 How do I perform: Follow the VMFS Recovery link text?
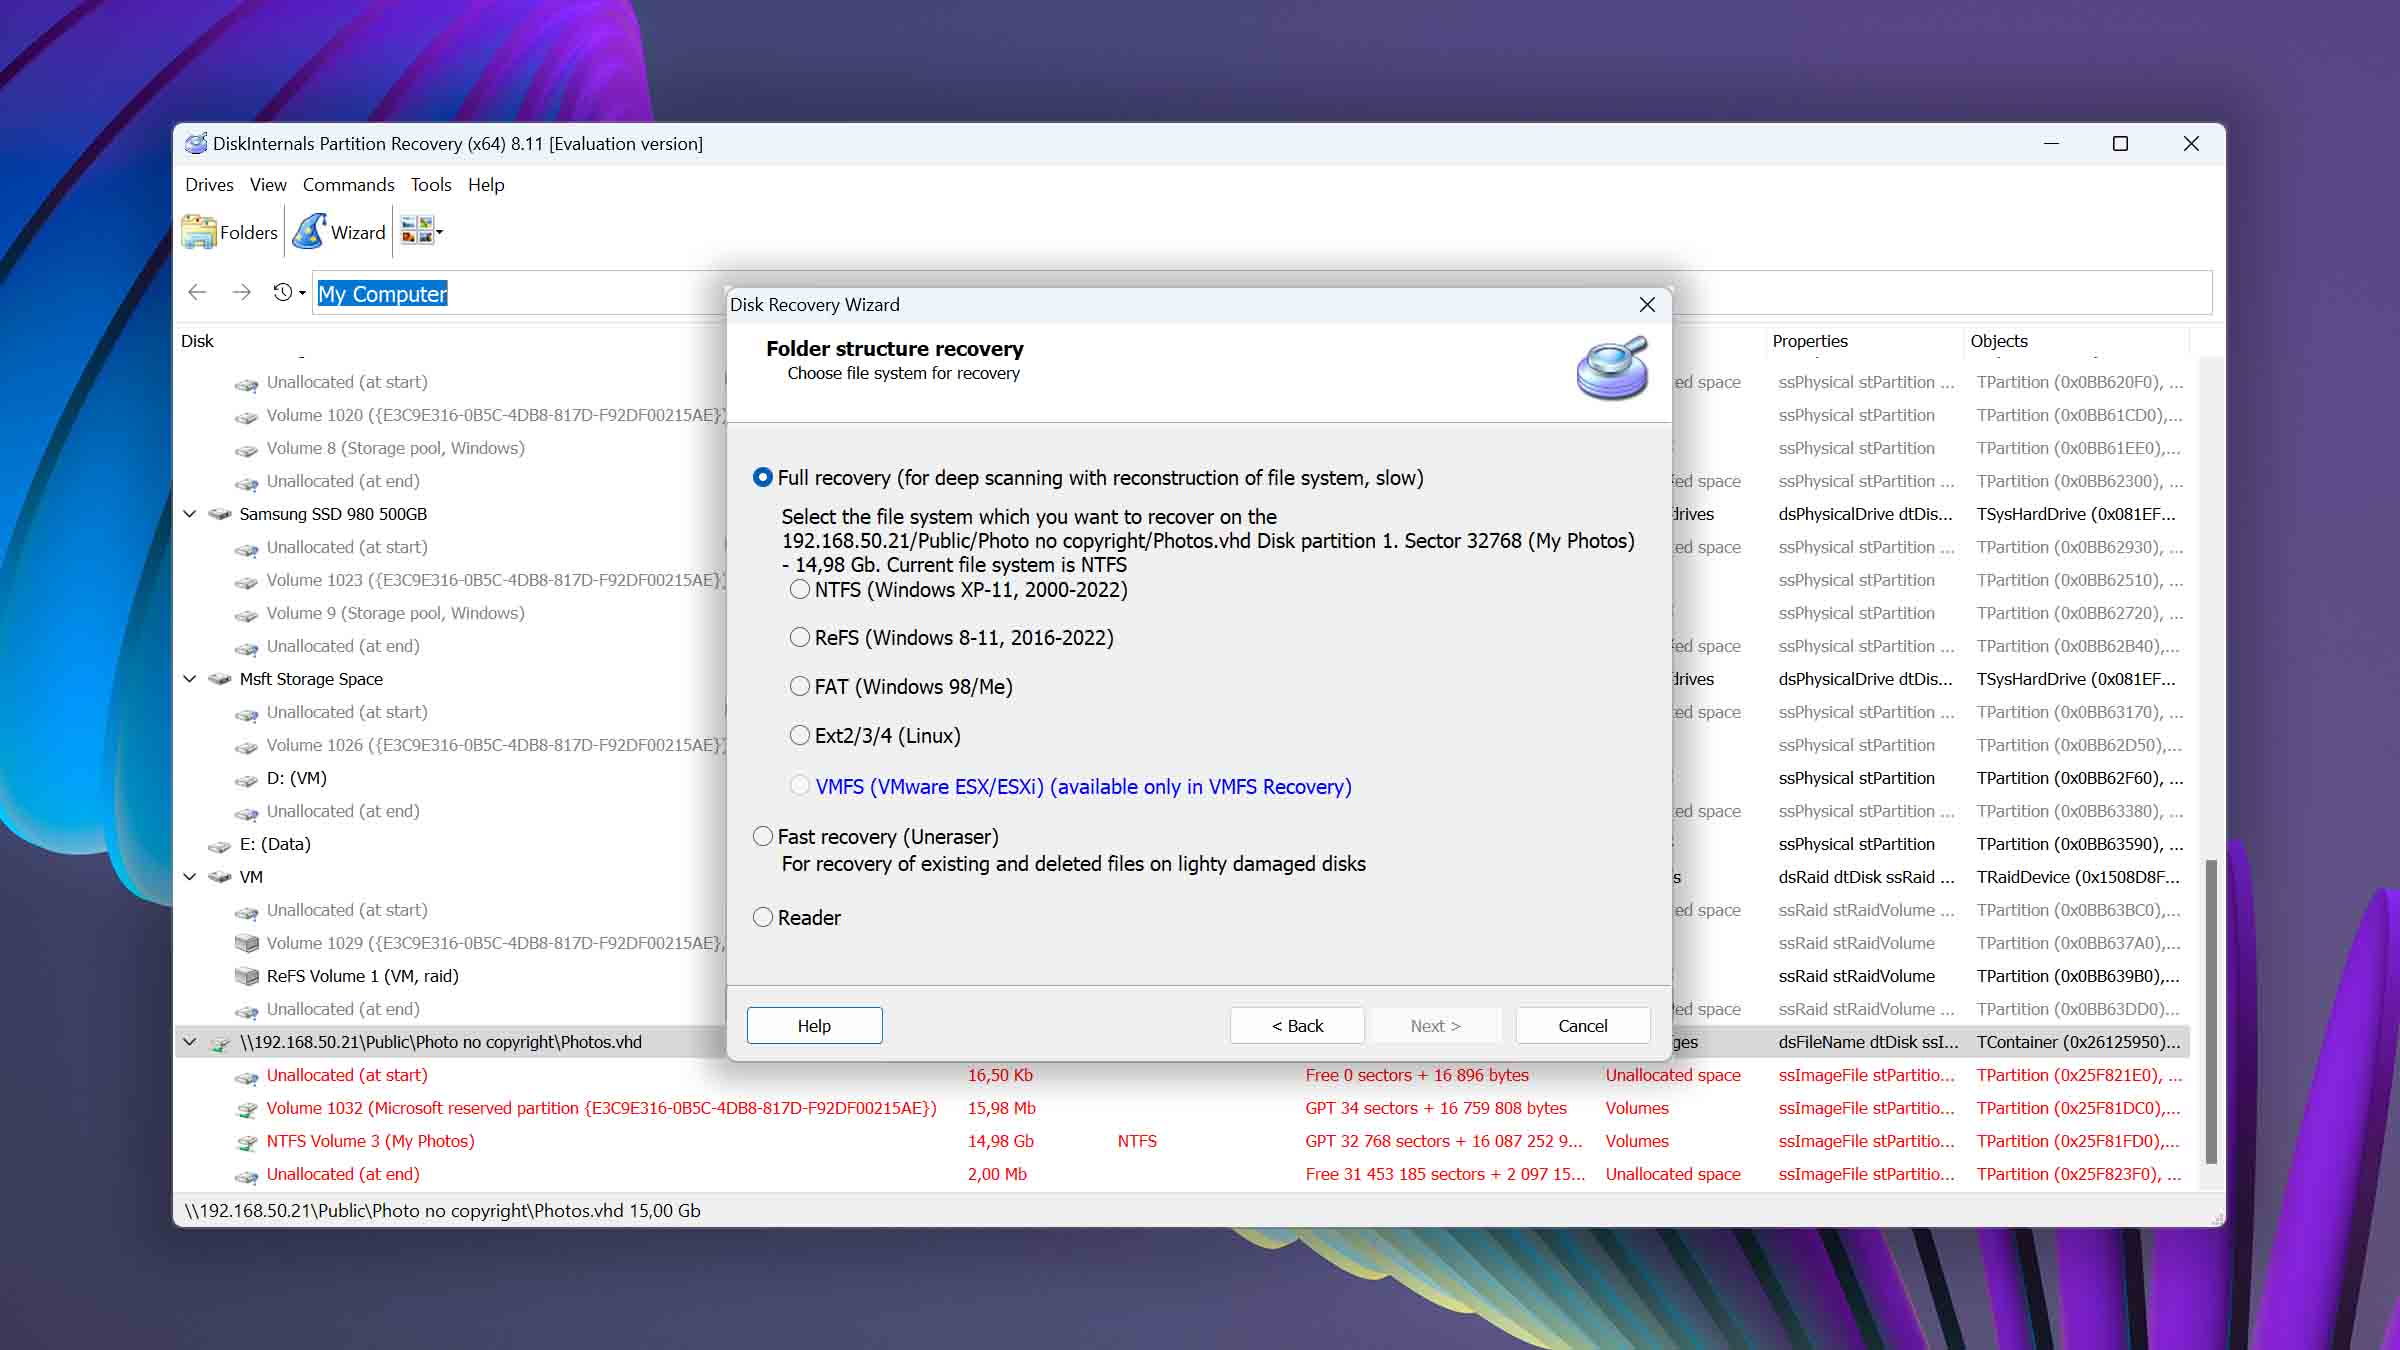(1083, 787)
